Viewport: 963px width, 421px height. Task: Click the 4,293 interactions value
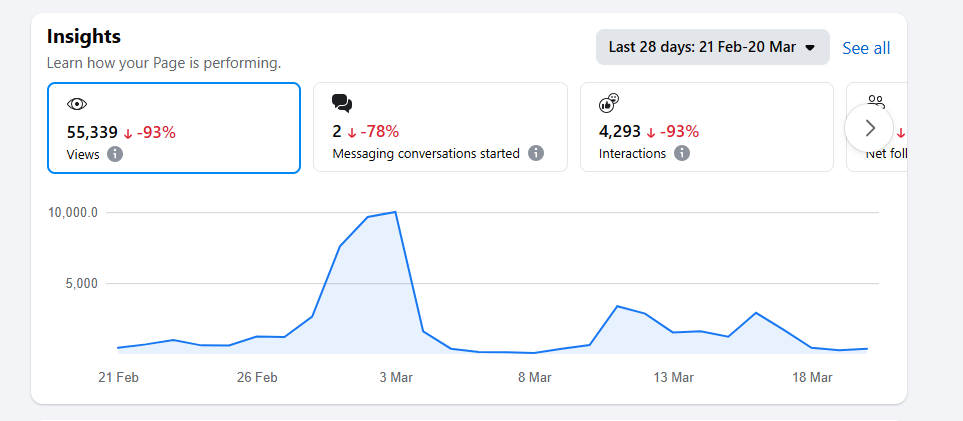tap(619, 132)
